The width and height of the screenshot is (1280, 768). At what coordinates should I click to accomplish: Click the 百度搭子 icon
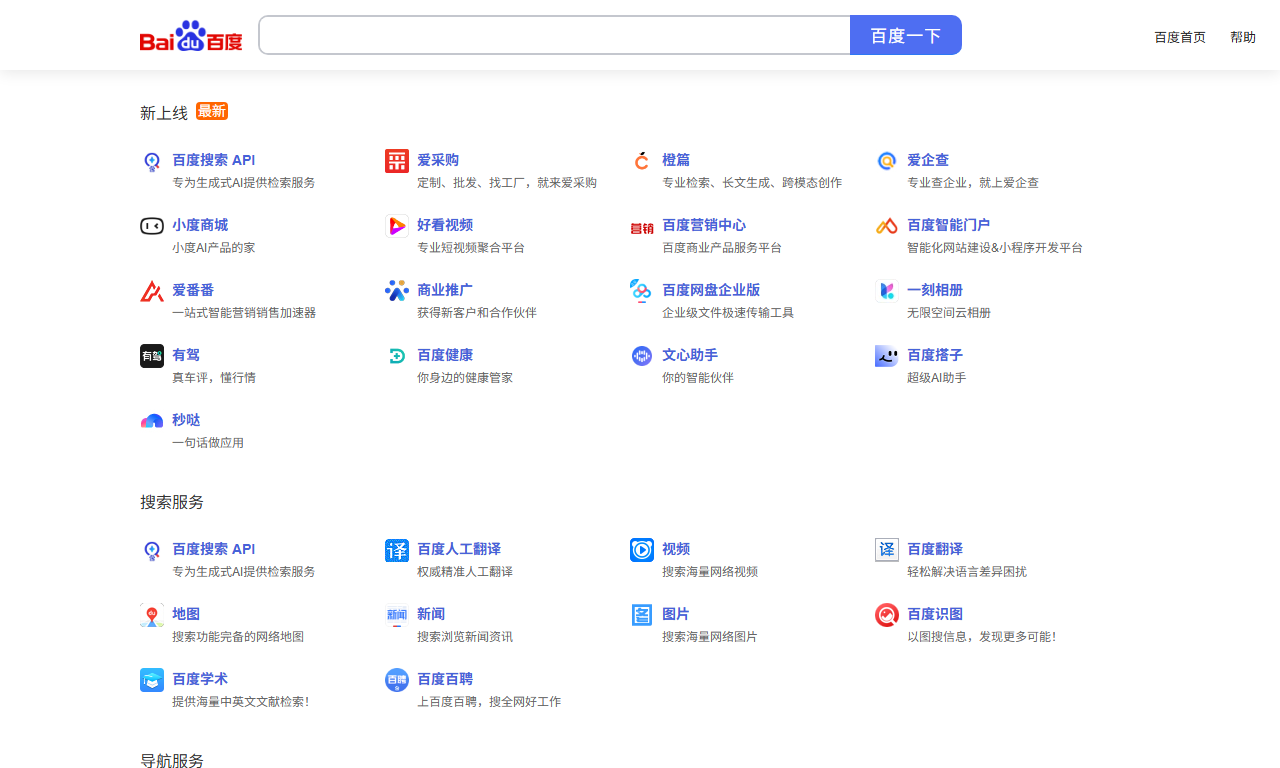coord(887,356)
